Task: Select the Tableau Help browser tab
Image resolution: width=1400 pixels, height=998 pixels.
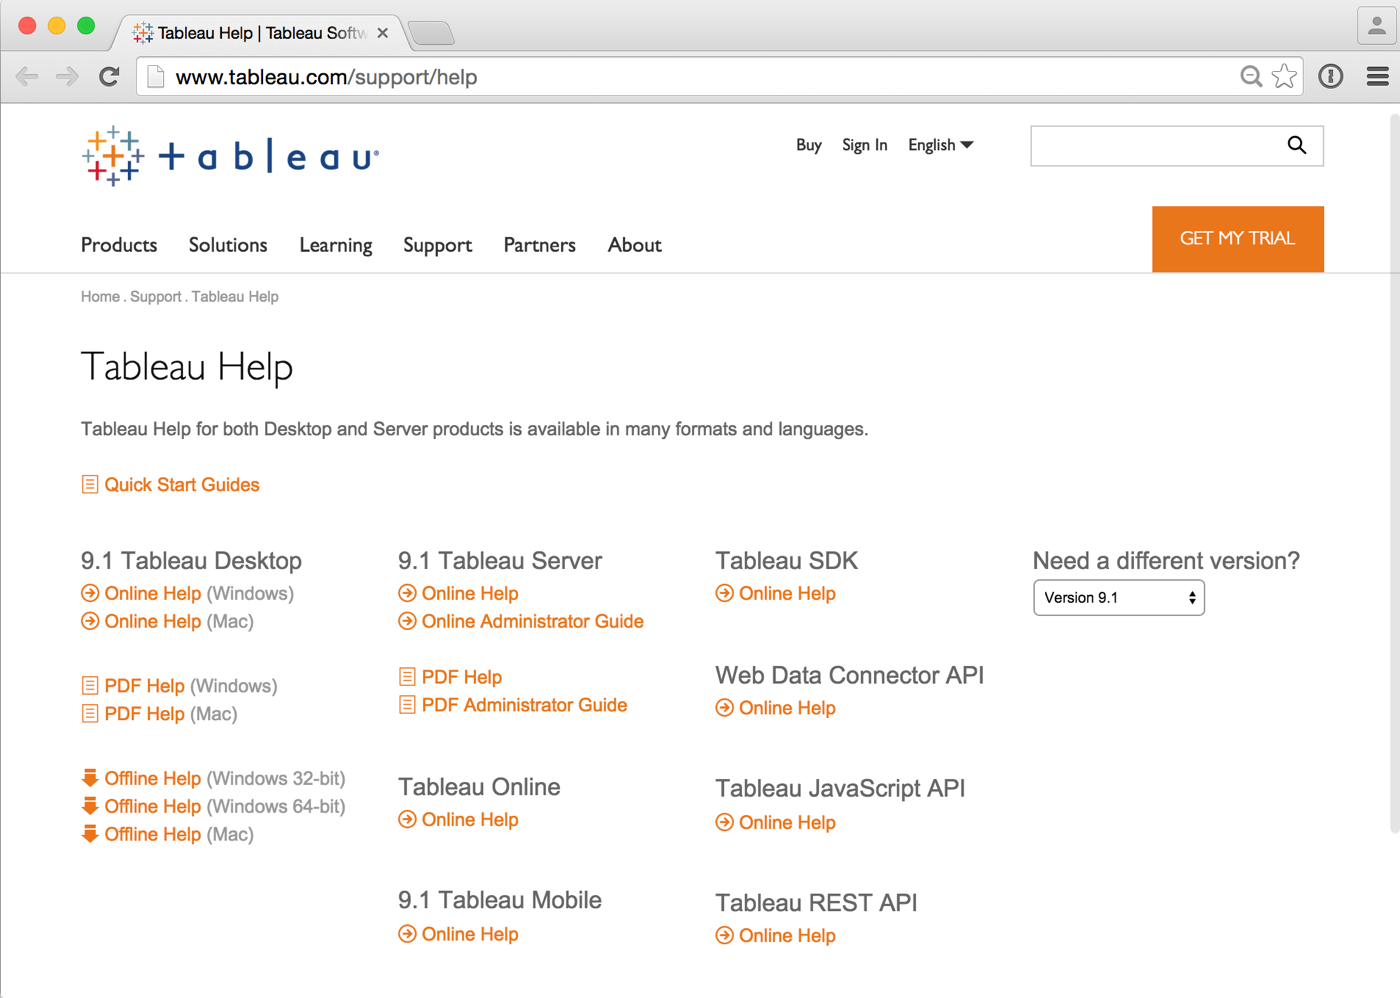Action: [260, 33]
